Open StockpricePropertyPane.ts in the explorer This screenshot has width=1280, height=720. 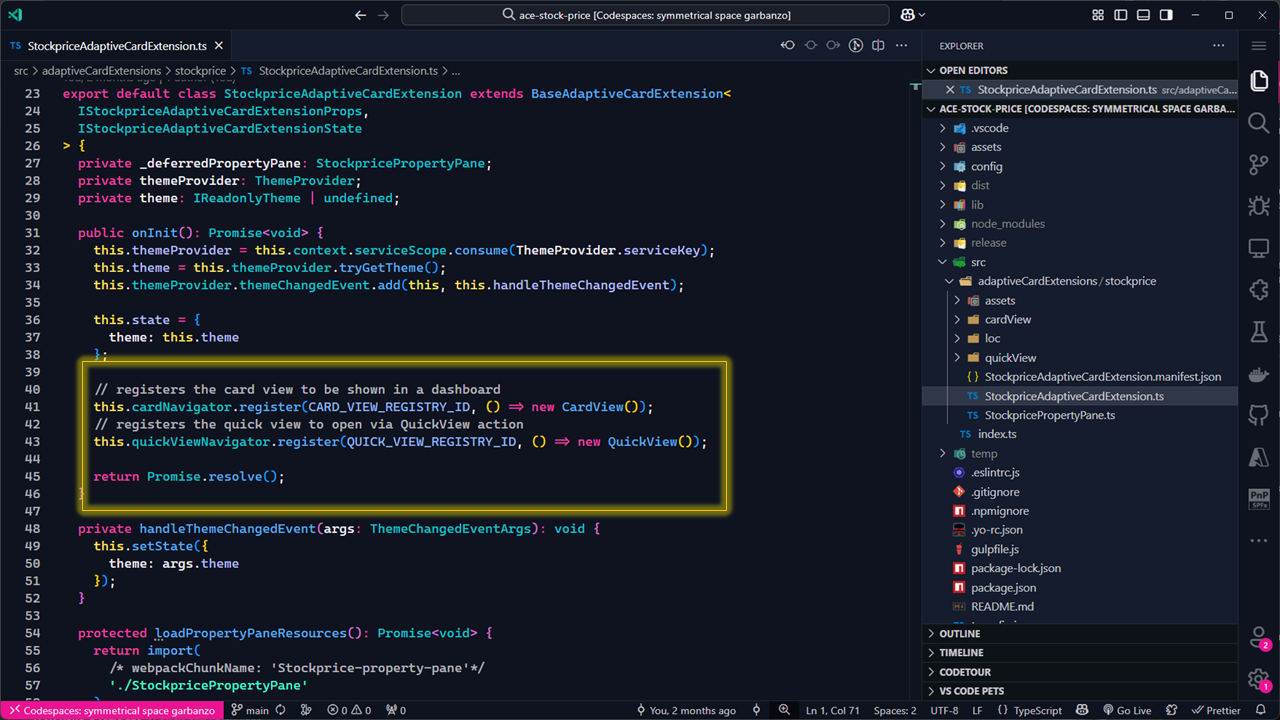pyautogui.click(x=1049, y=415)
